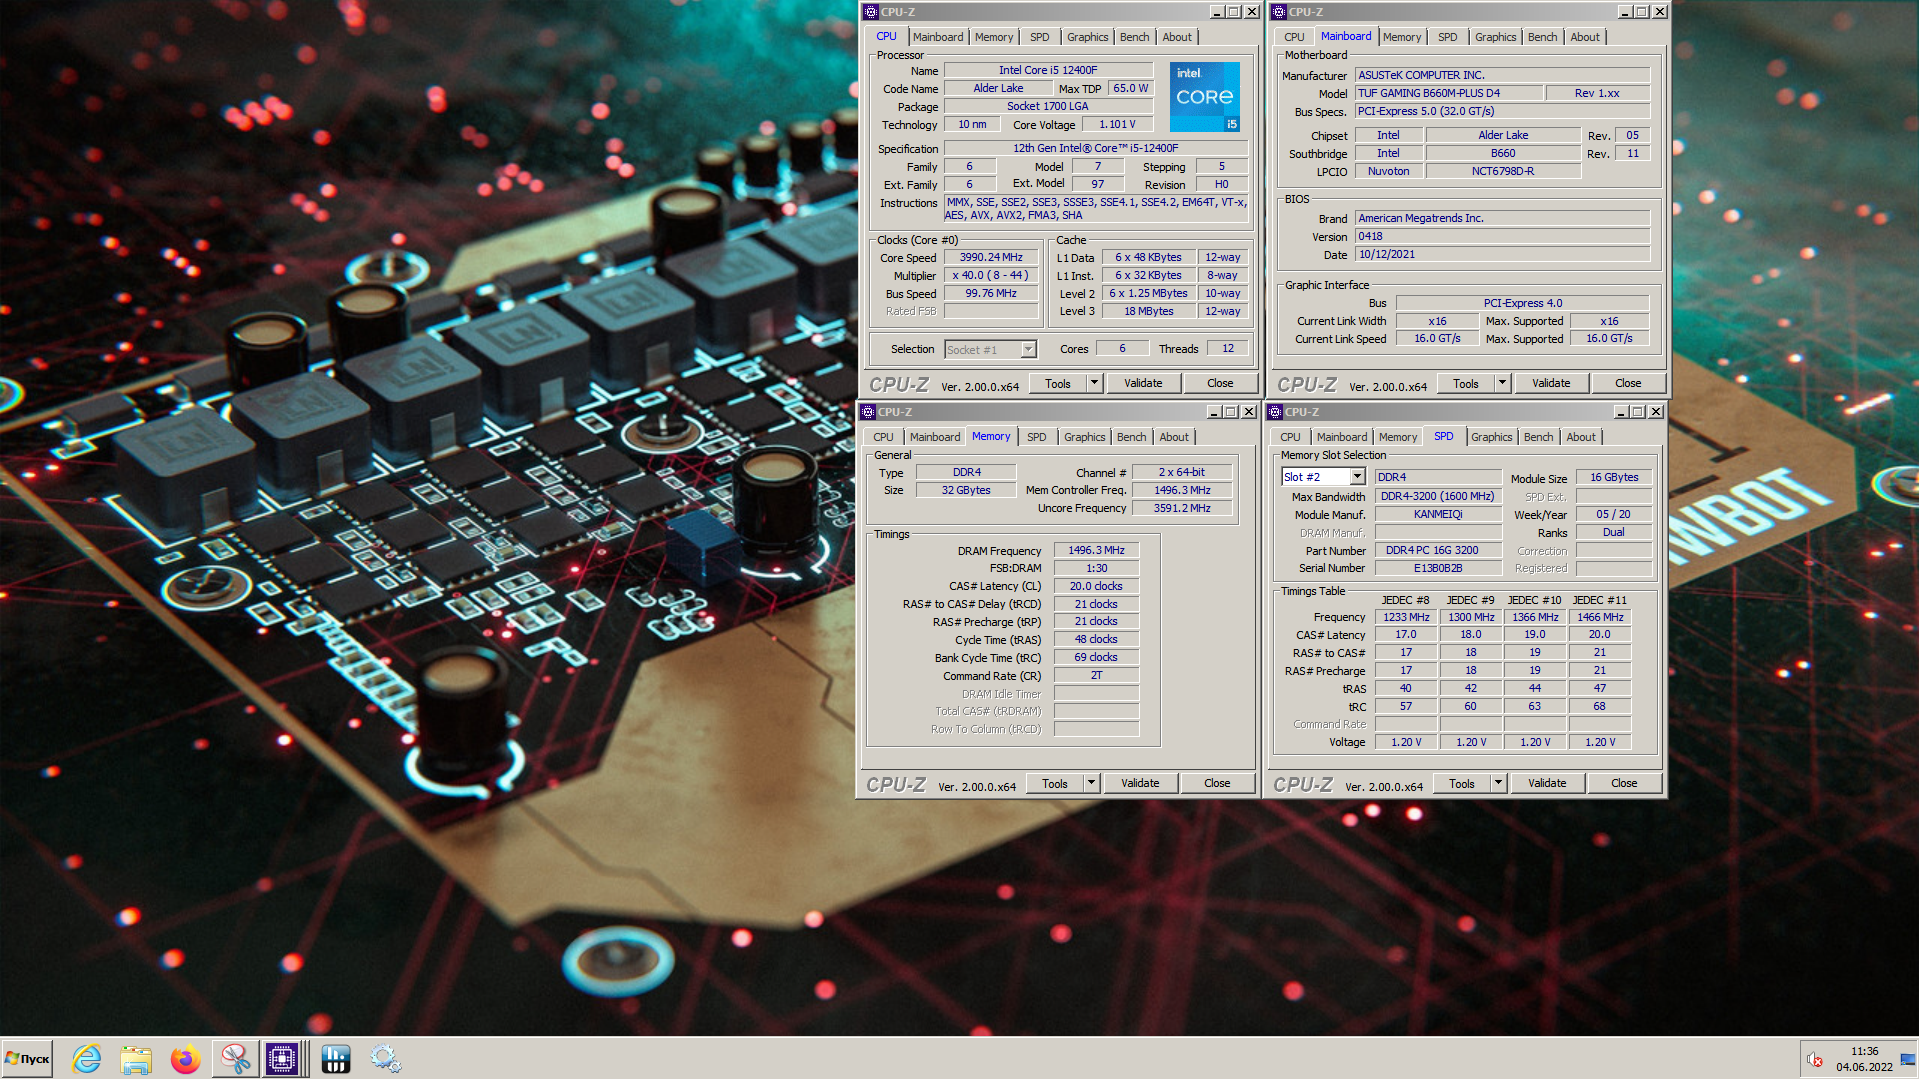The width and height of the screenshot is (1919, 1079).
Task: Click Close button in Mainboard window
Action: 1628,383
